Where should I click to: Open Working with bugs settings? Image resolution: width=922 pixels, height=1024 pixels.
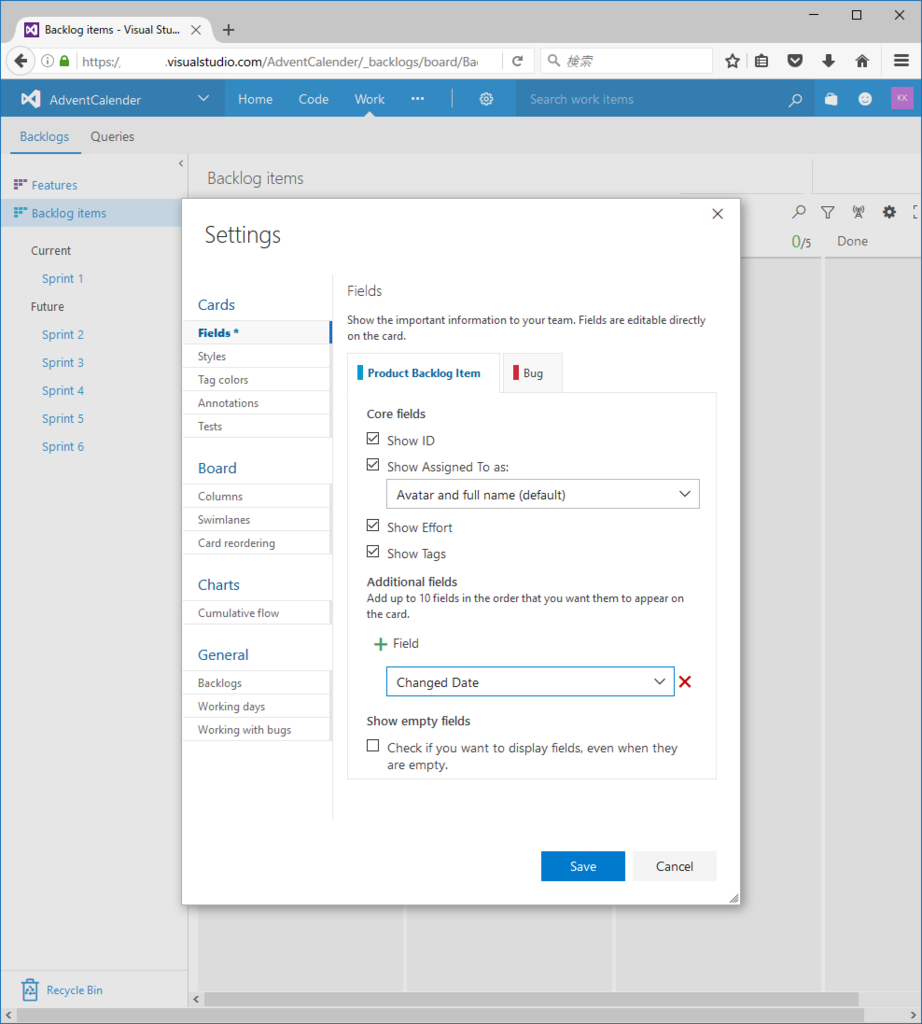point(257,730)
